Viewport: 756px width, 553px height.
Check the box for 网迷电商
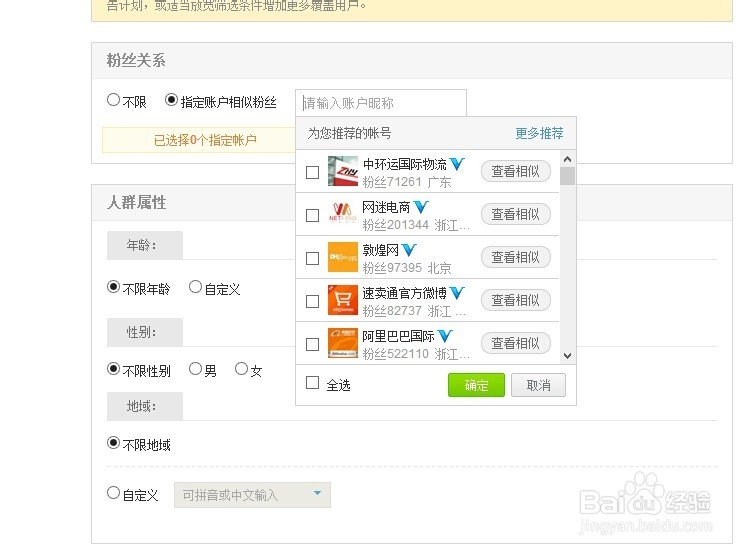coord(312,215)
